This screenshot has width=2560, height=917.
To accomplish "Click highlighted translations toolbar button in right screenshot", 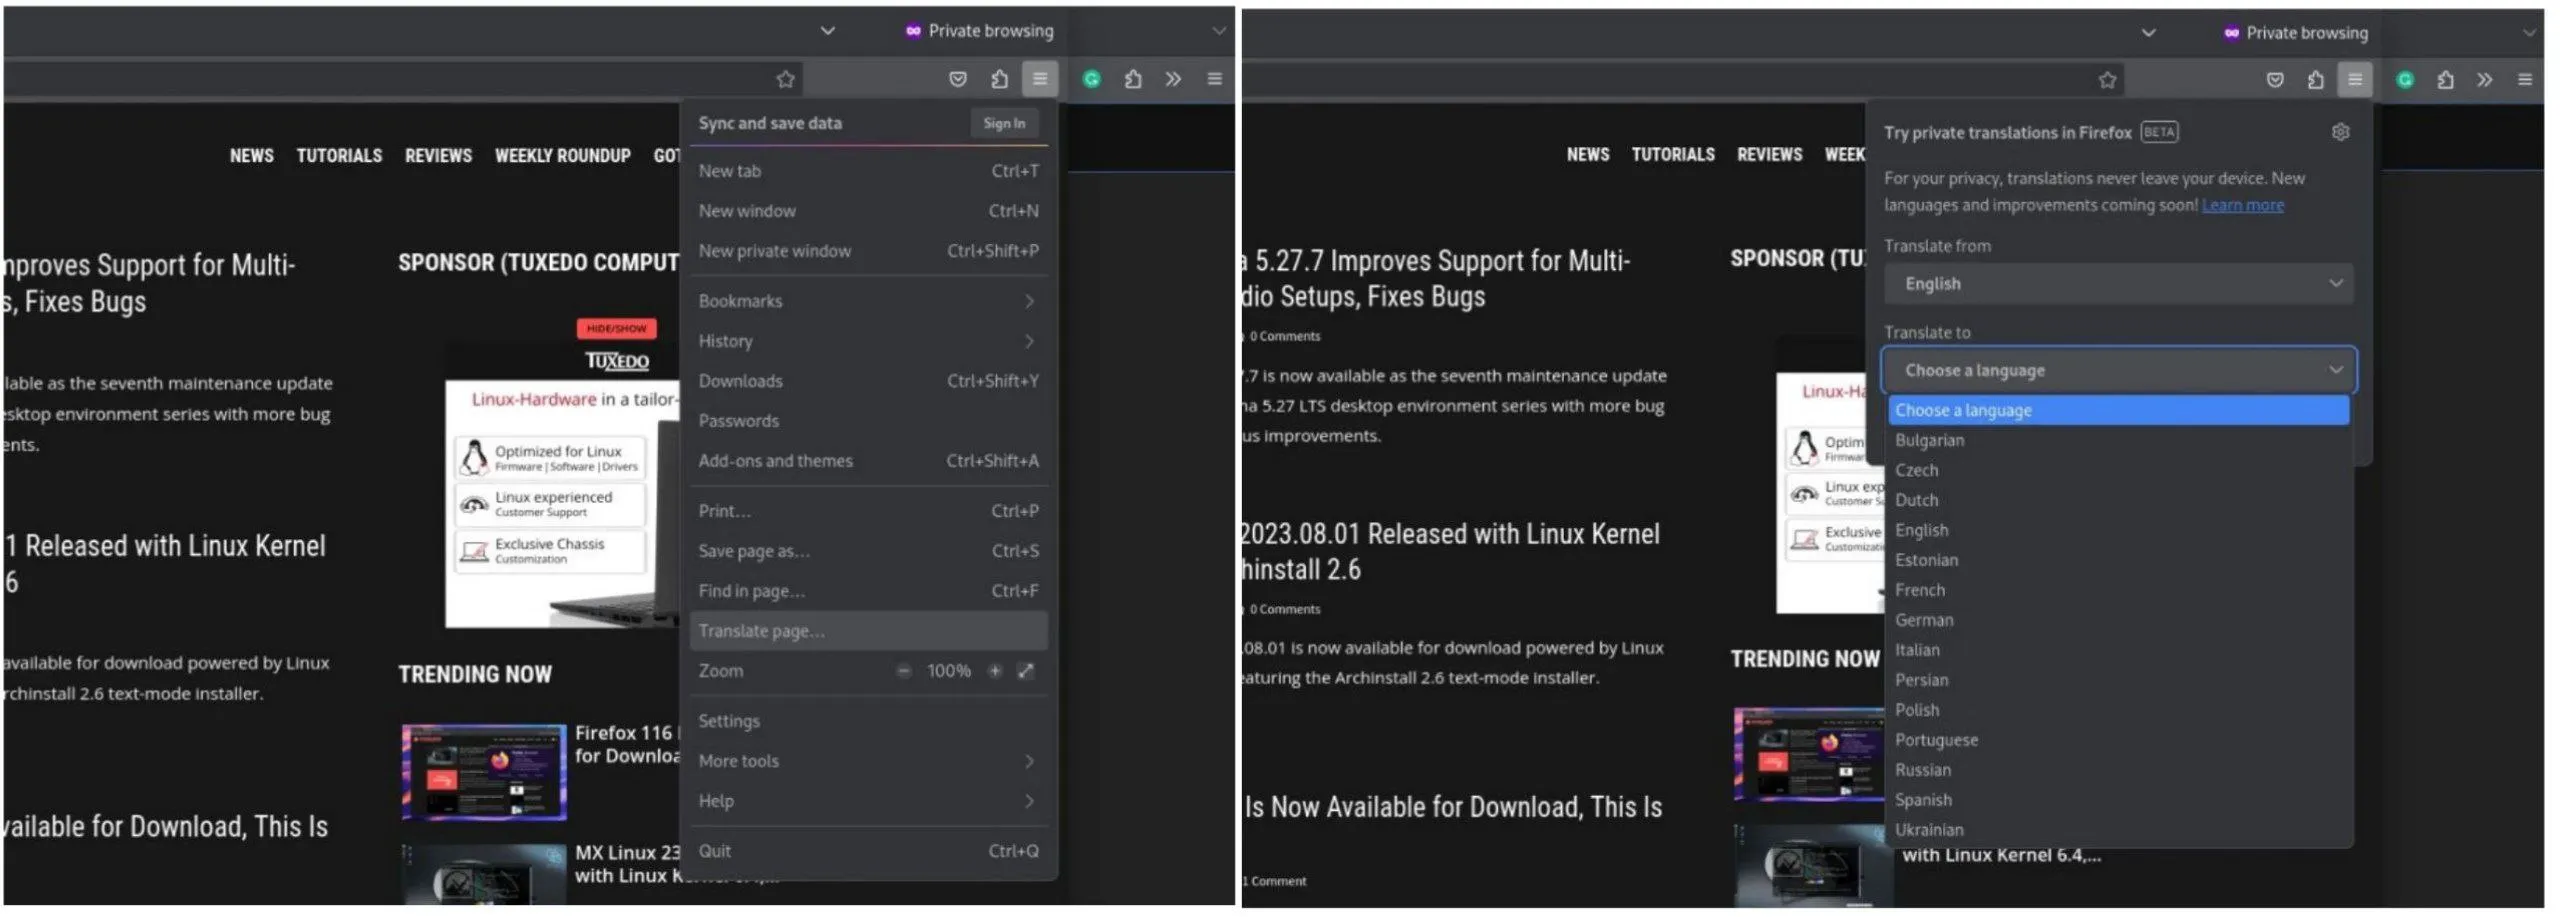I will [x=2355, y=80].
